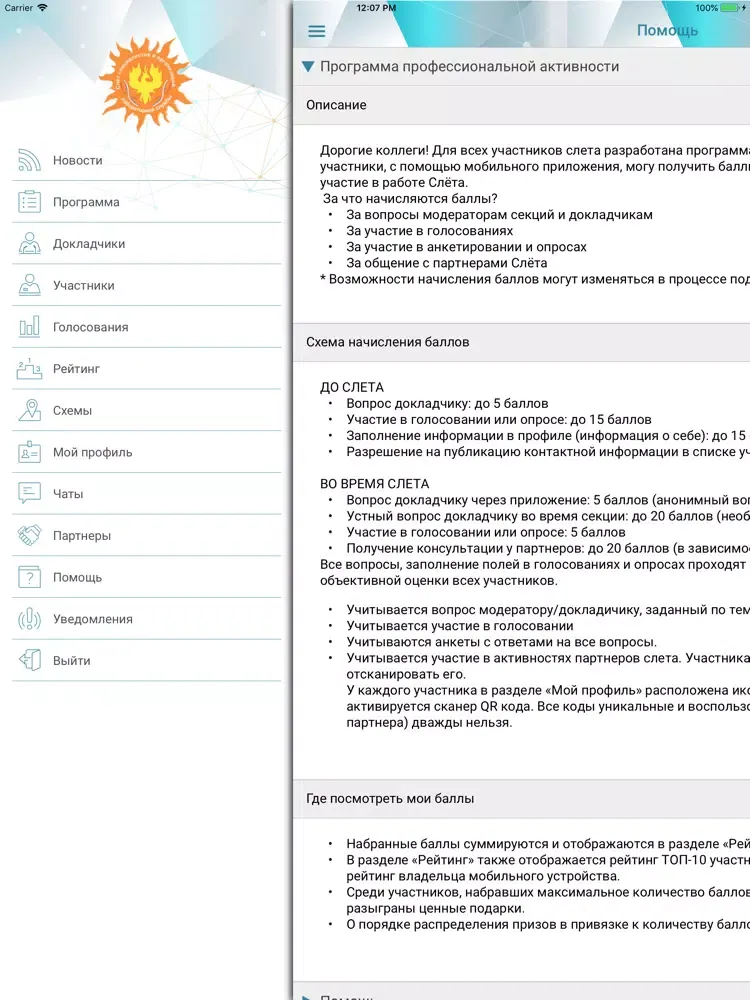Tap the Голосования bar chart icon
Image resolution: width=750 pixels, height=1000 pixels.
click(29, 327)
